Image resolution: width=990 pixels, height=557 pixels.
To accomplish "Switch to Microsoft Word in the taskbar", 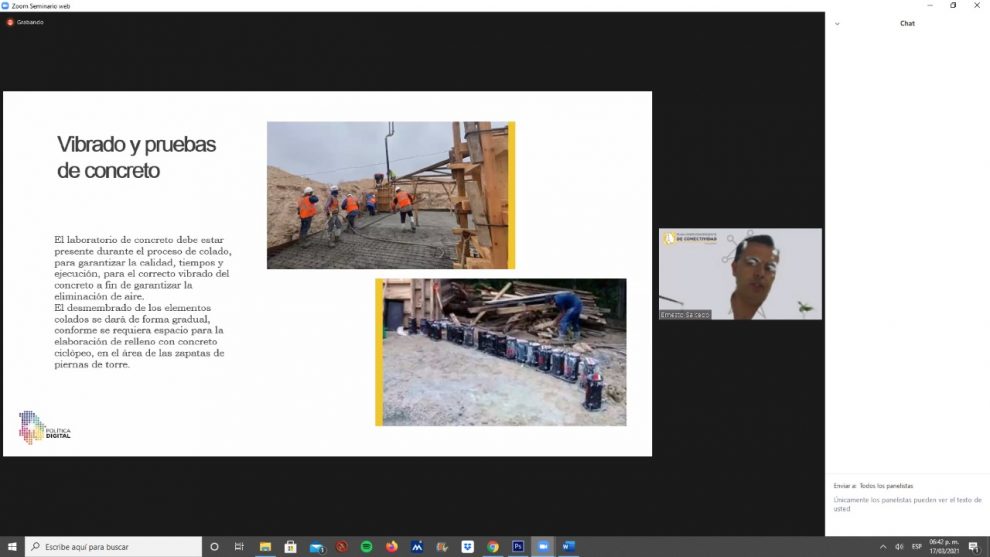I will click(x=568, y=547).
